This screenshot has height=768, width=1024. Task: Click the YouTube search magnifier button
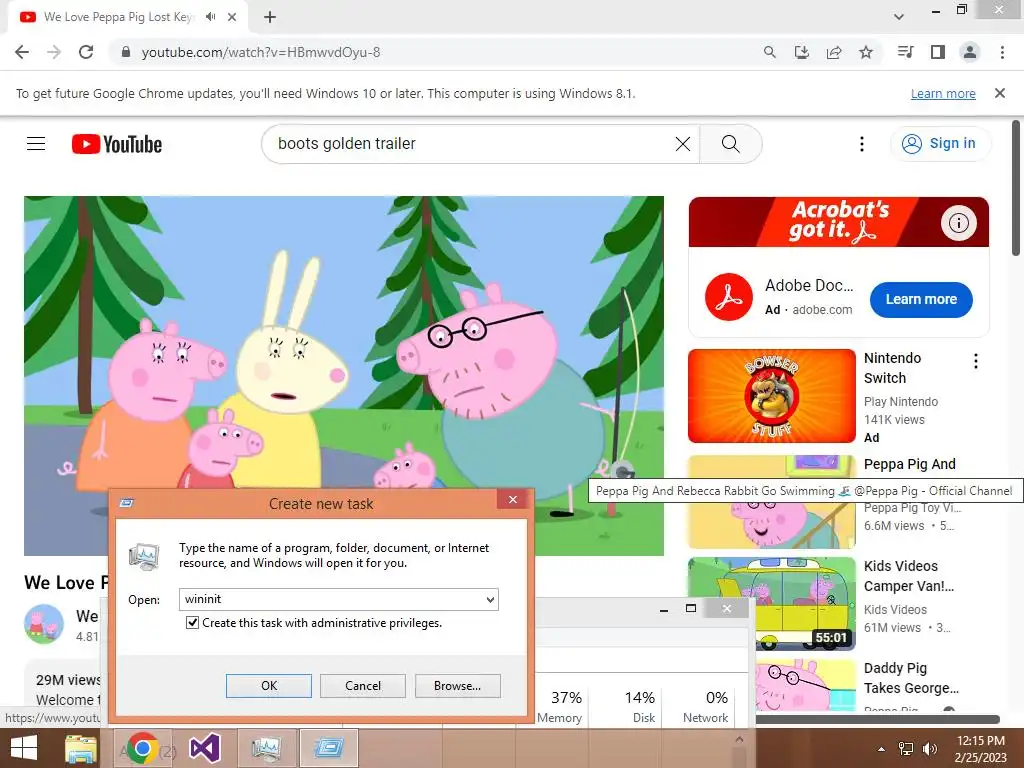coord(731,144)
